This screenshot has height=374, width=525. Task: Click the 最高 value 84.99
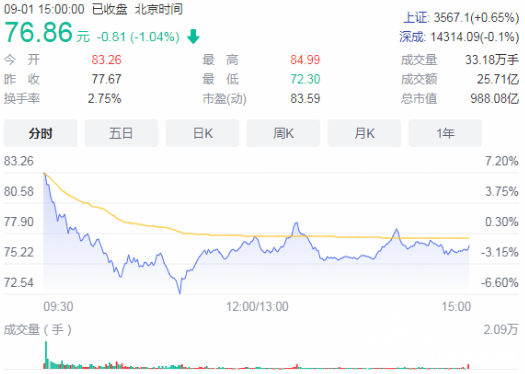[305, 60]
